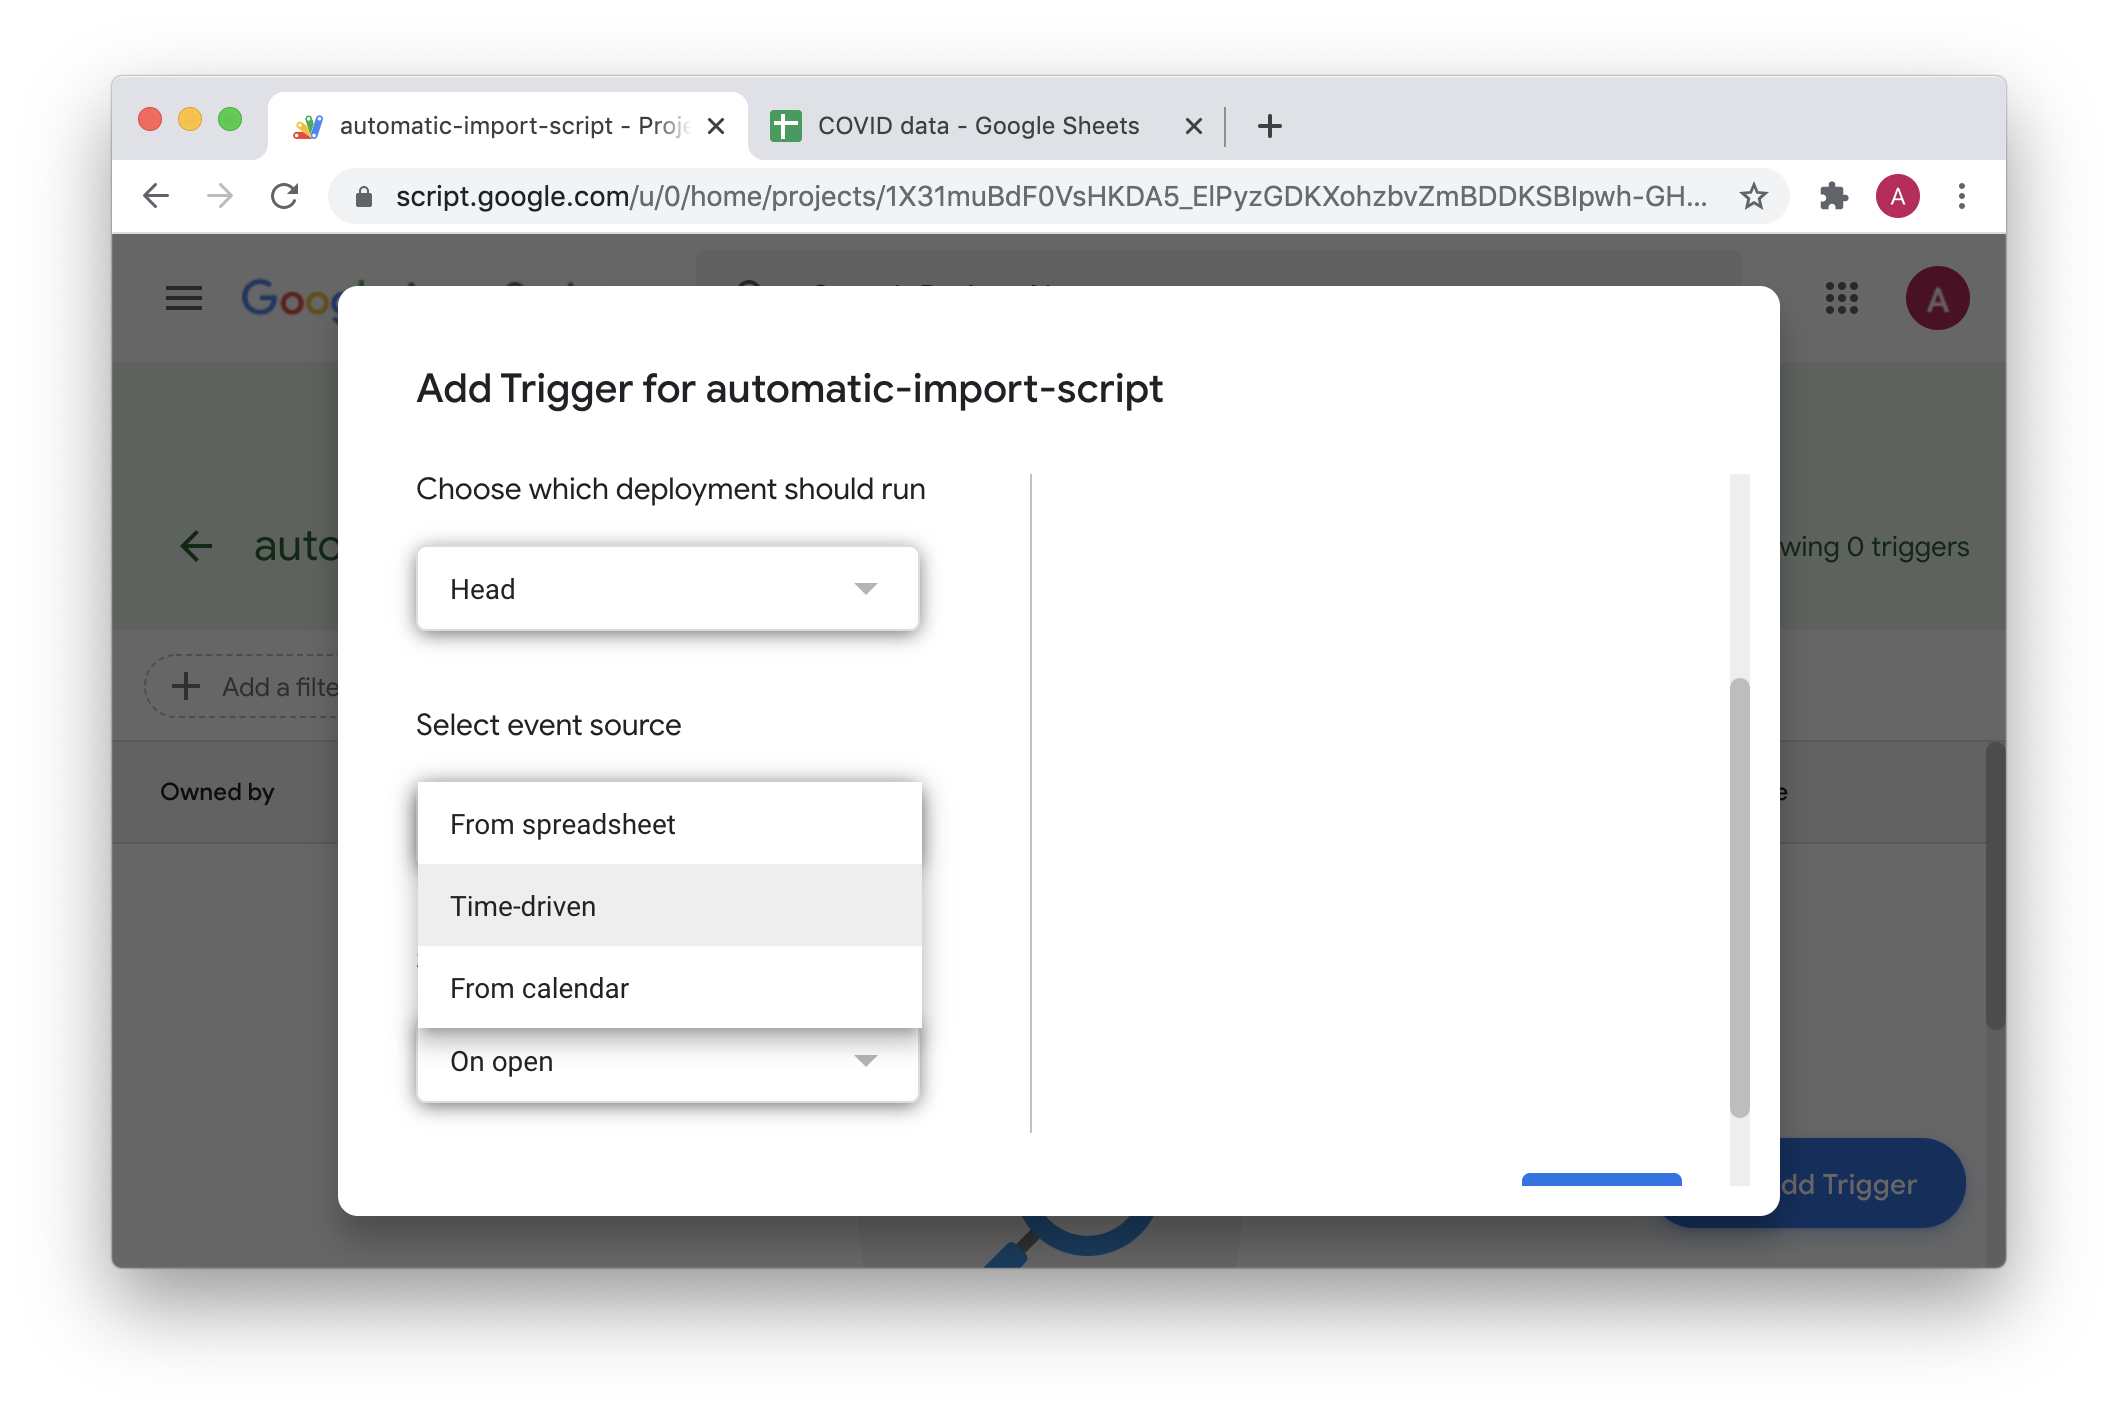Click the blue button at the dialog bottom
Viewport: 2118px width, 1416px height.
click(1601, 1180)
